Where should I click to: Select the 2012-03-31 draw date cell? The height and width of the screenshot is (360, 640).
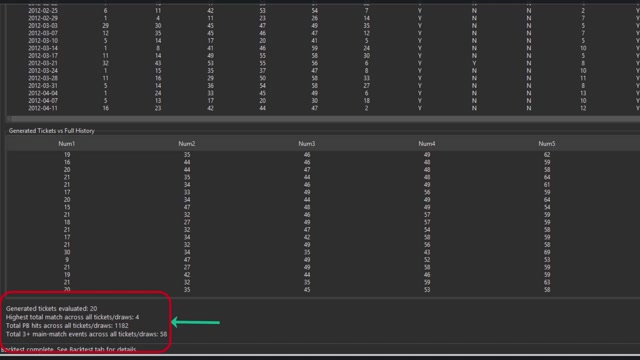tap(43, 86)
